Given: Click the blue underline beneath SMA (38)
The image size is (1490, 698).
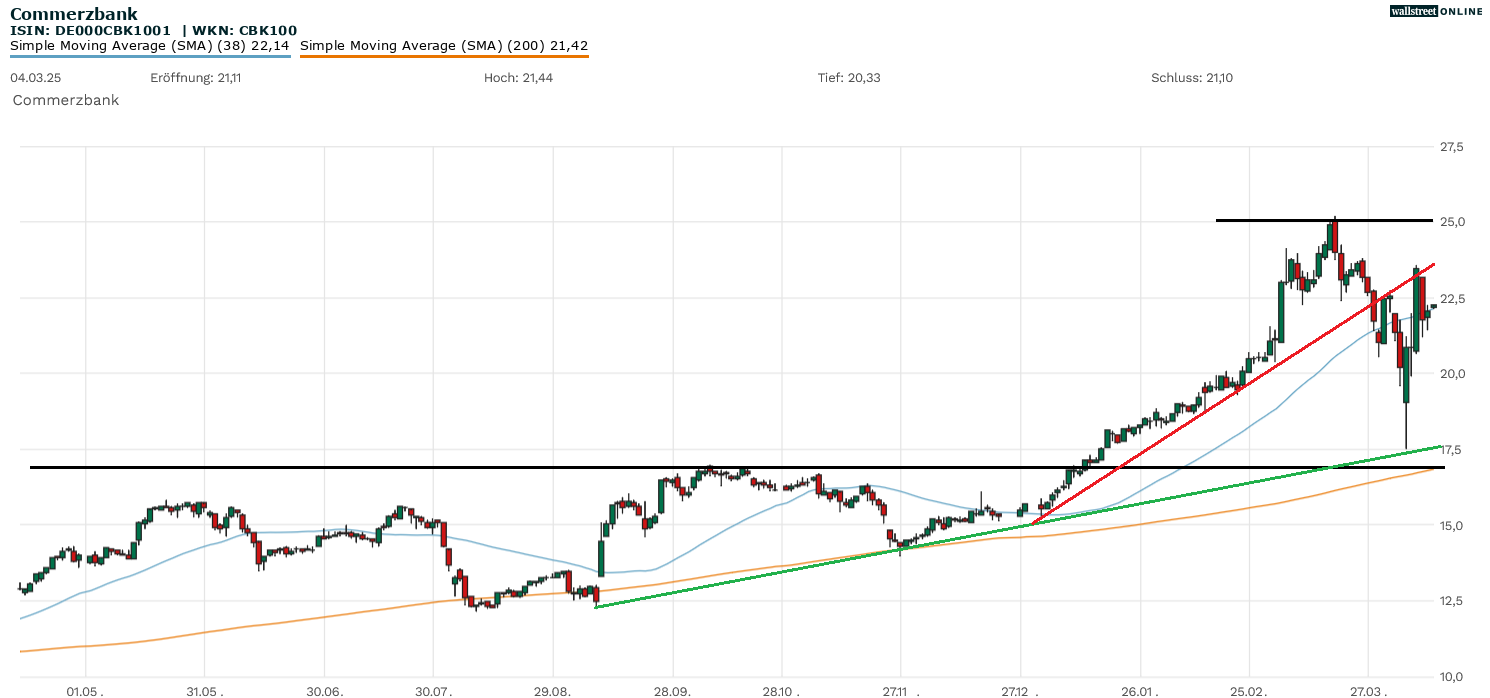Looking at the screenshot, I should point(150,56).
